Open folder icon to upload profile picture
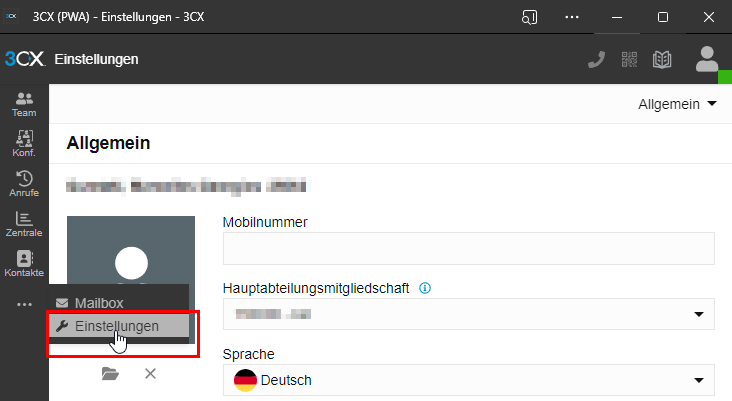This screenshot has height=401, width=732. click(x=110, y=373)
